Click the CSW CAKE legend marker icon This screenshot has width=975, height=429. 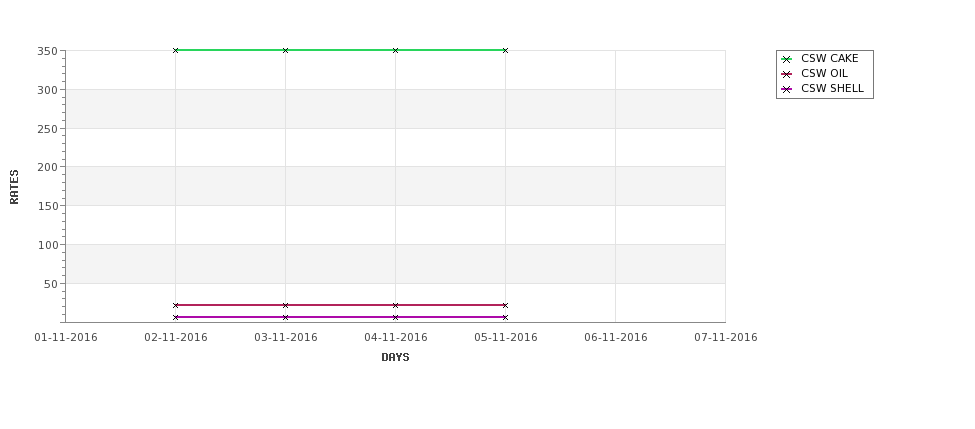click(786, 59)
